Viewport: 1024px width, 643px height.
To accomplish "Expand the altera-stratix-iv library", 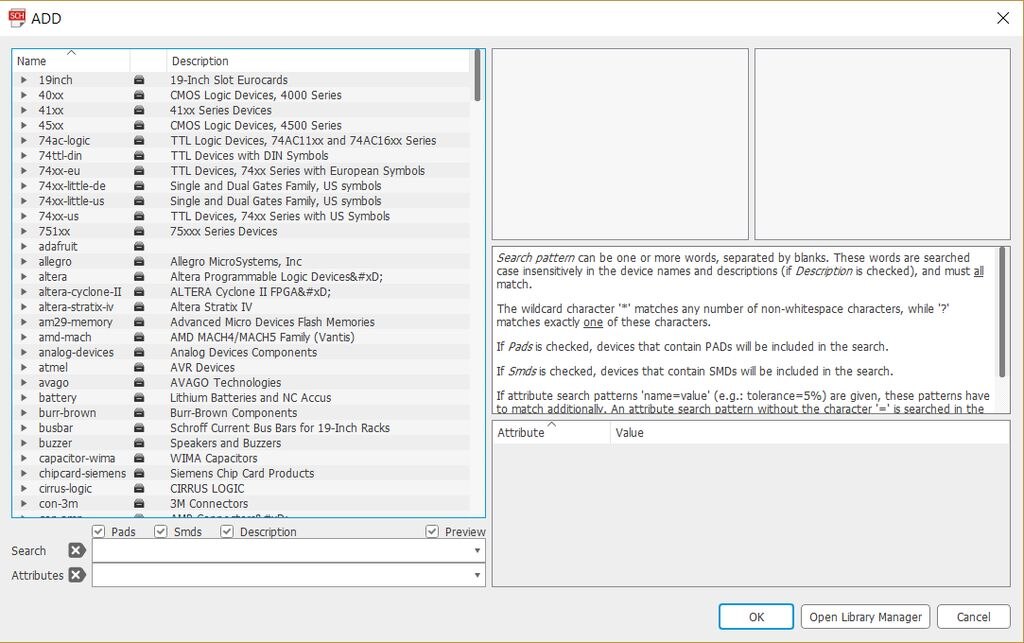I will coord(24,307).
